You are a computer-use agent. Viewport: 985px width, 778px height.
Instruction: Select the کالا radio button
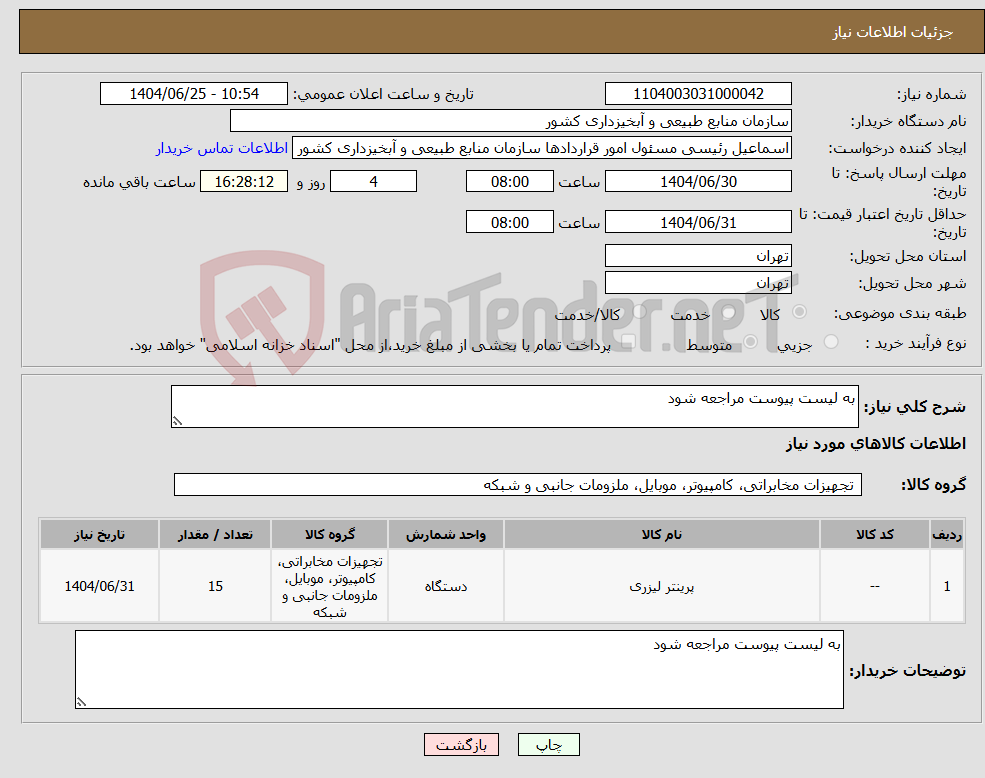pos(800,310)
